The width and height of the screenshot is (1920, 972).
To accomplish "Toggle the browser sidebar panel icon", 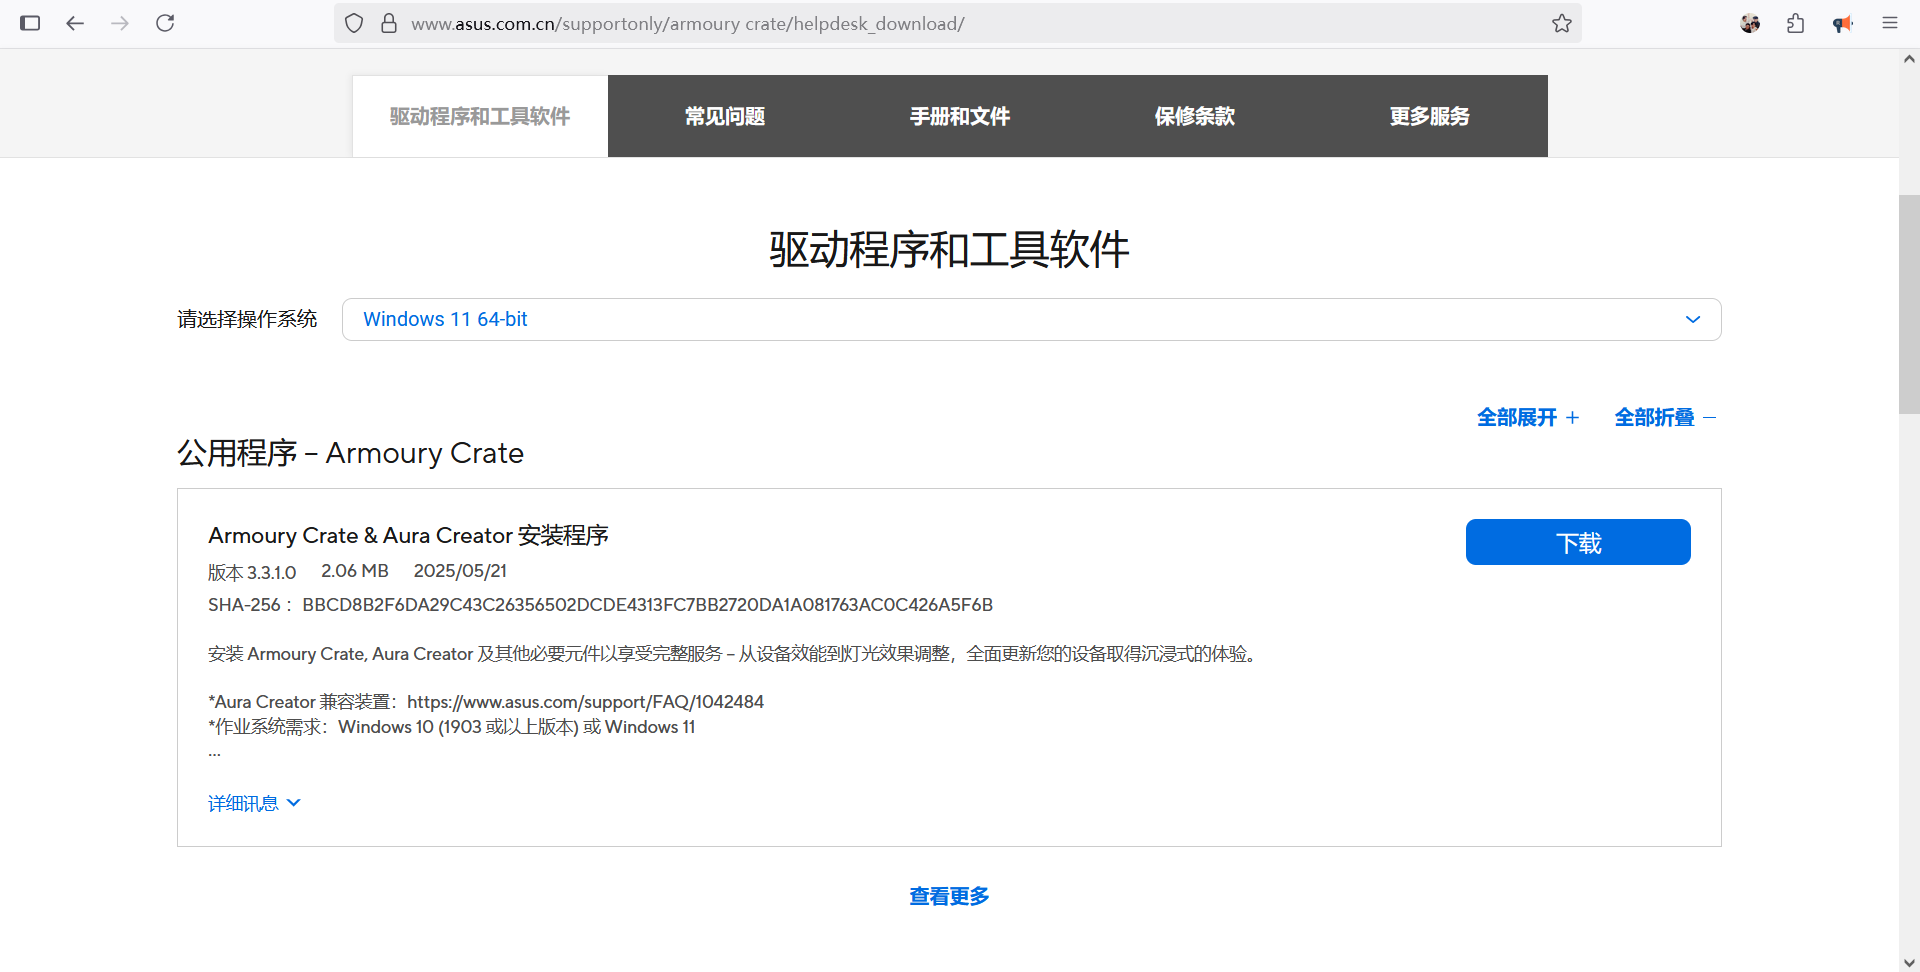I will pyautogui.click(x=30, y=23).
